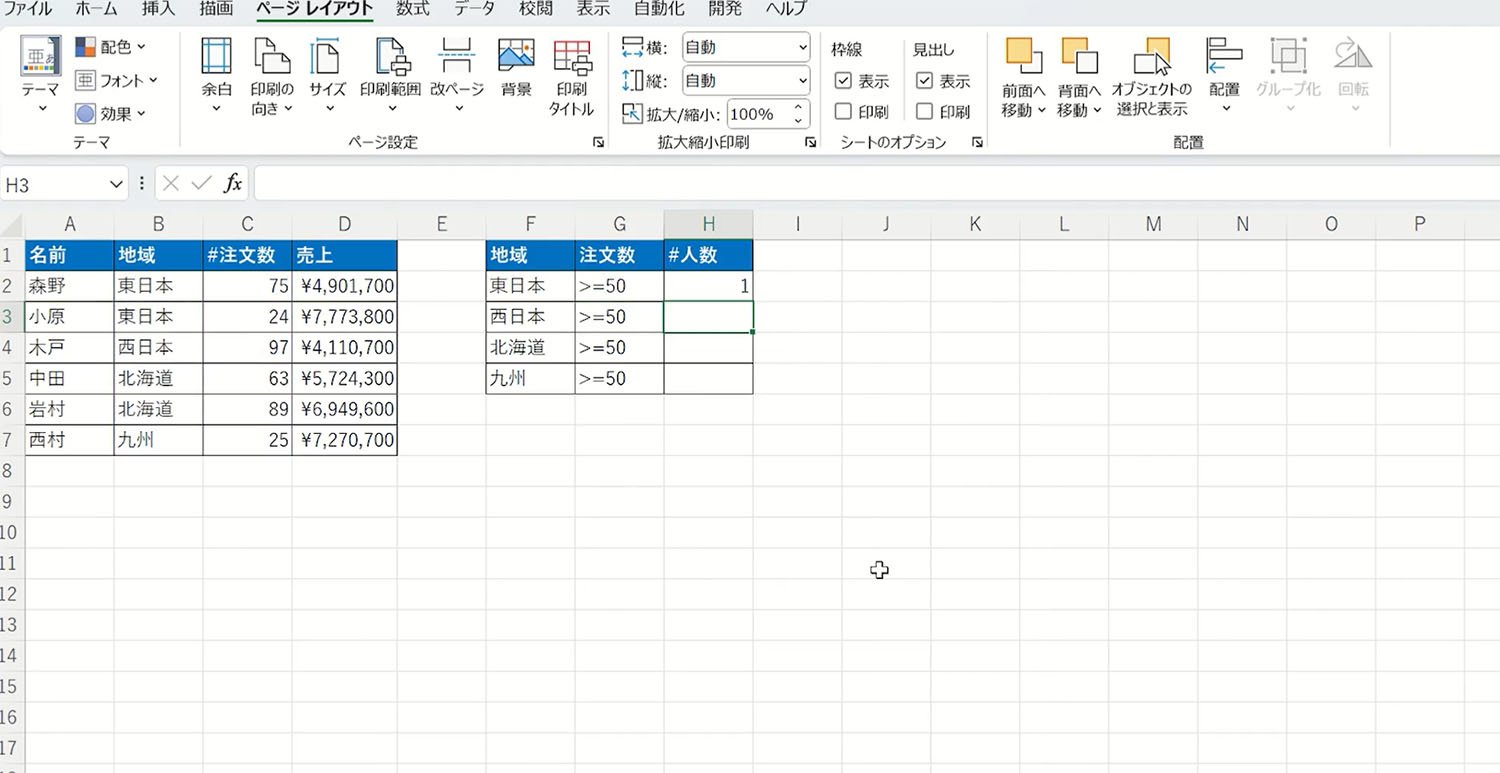Viewport: 1500px width, 773px height.
Task: Switch to the データ tab
Action: point(474,9)
